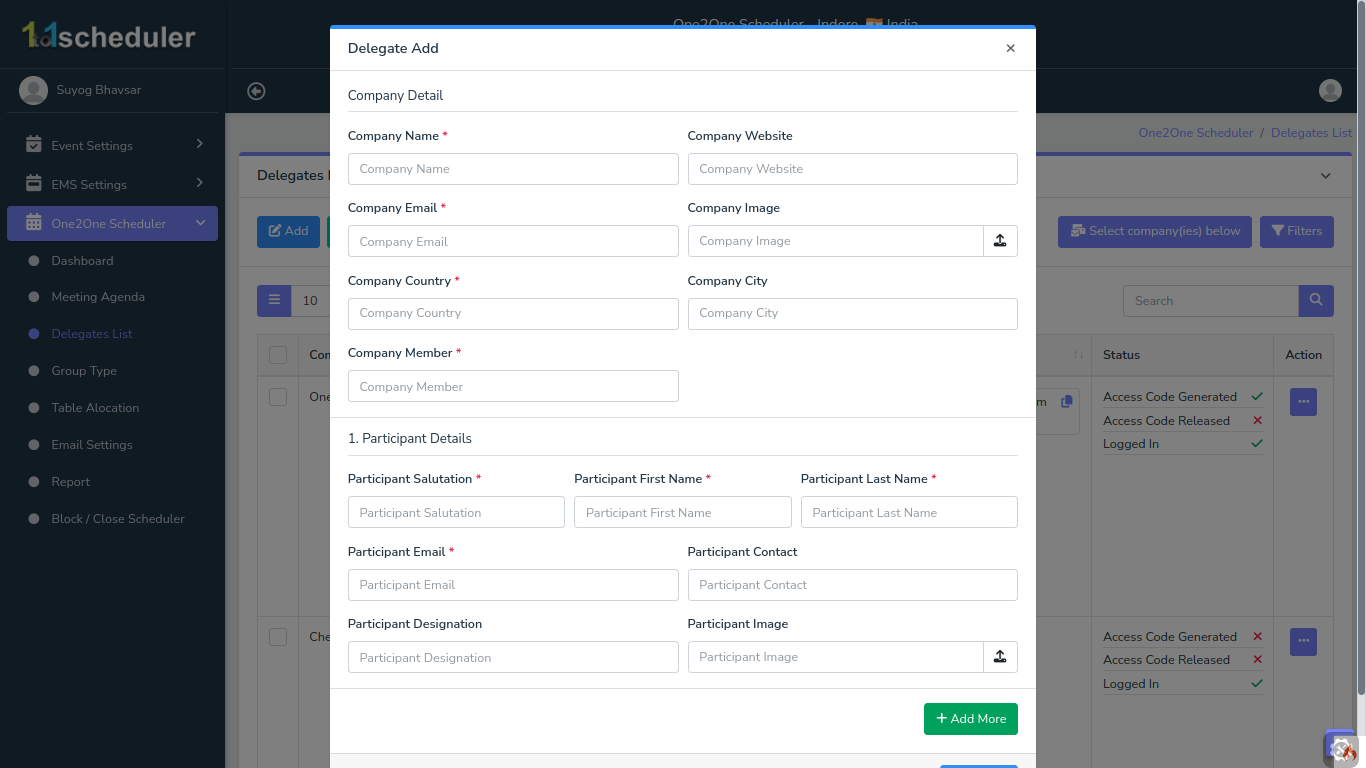This screenshot has width=1366, height=768.
Task: Click the list view icon beside page size
Action: point(274,300)
